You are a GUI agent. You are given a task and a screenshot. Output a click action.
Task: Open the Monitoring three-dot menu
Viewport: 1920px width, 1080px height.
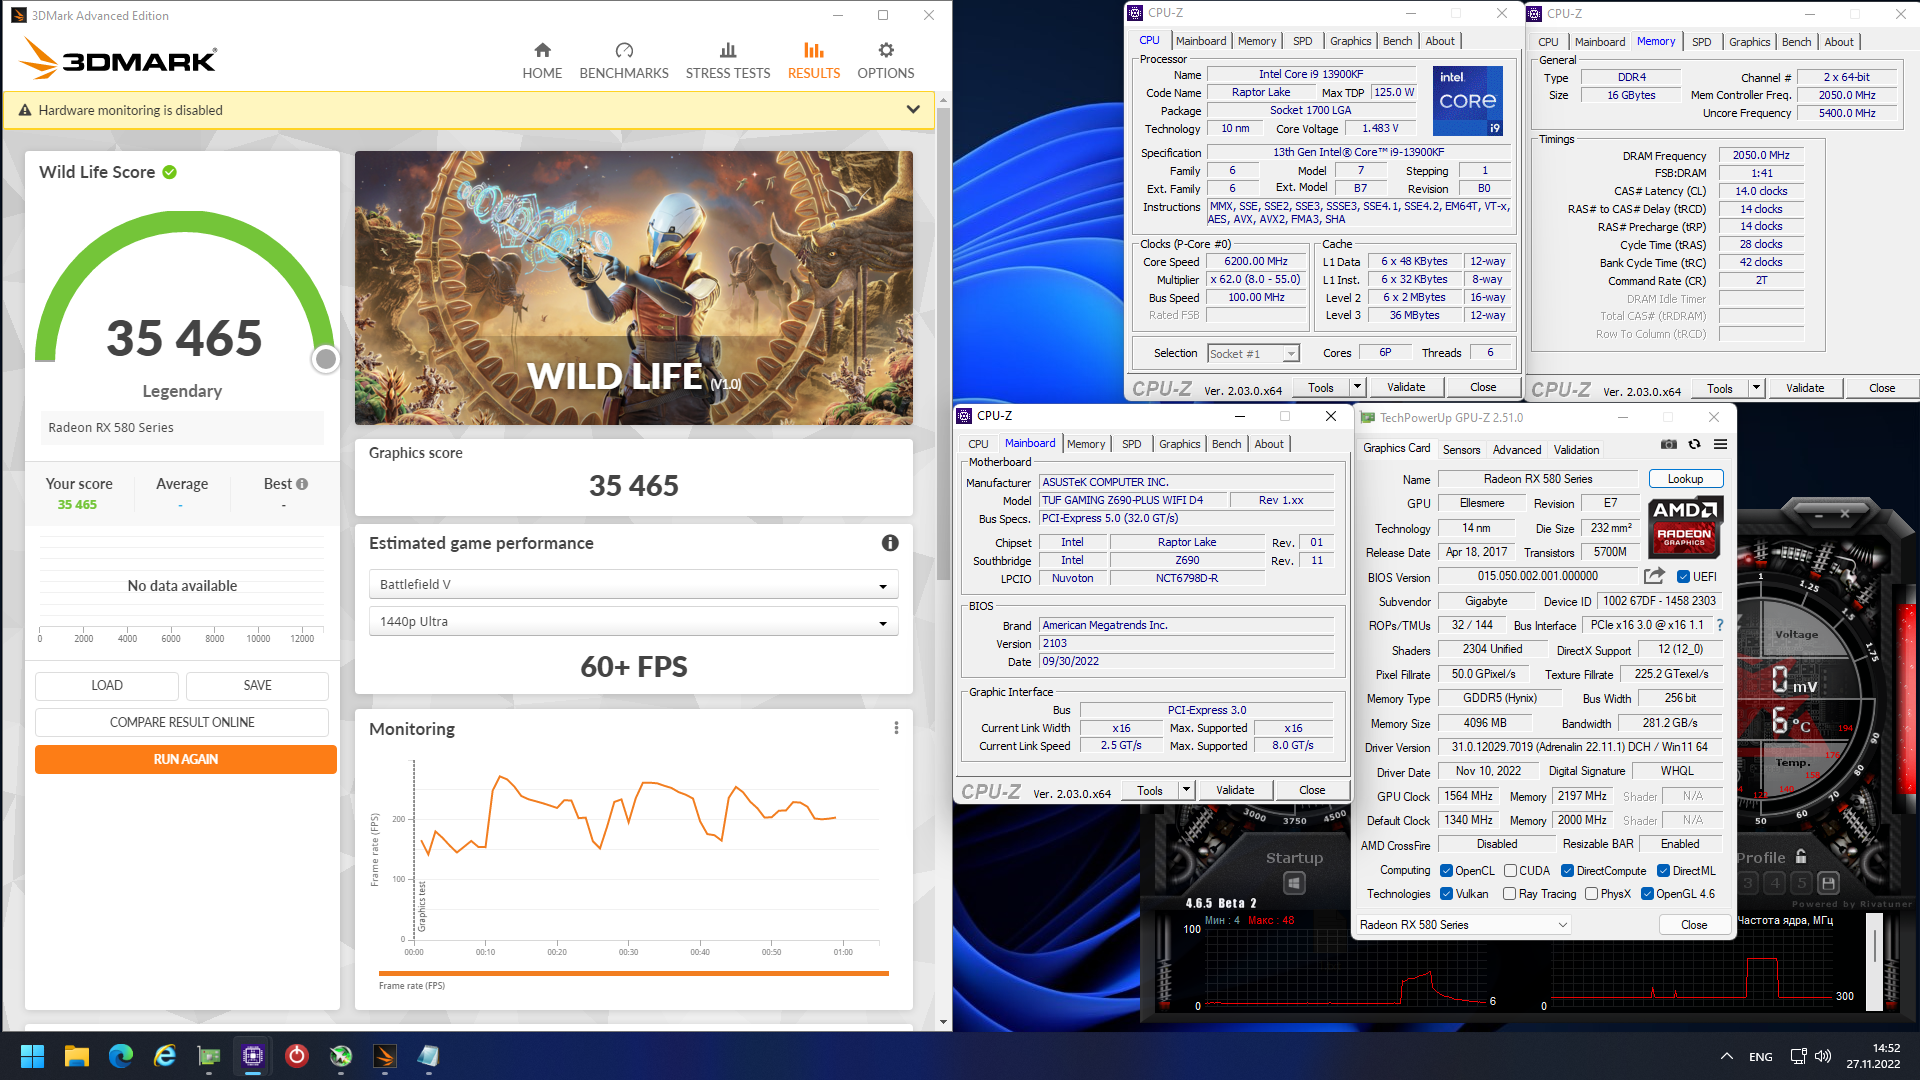(896, 728)
